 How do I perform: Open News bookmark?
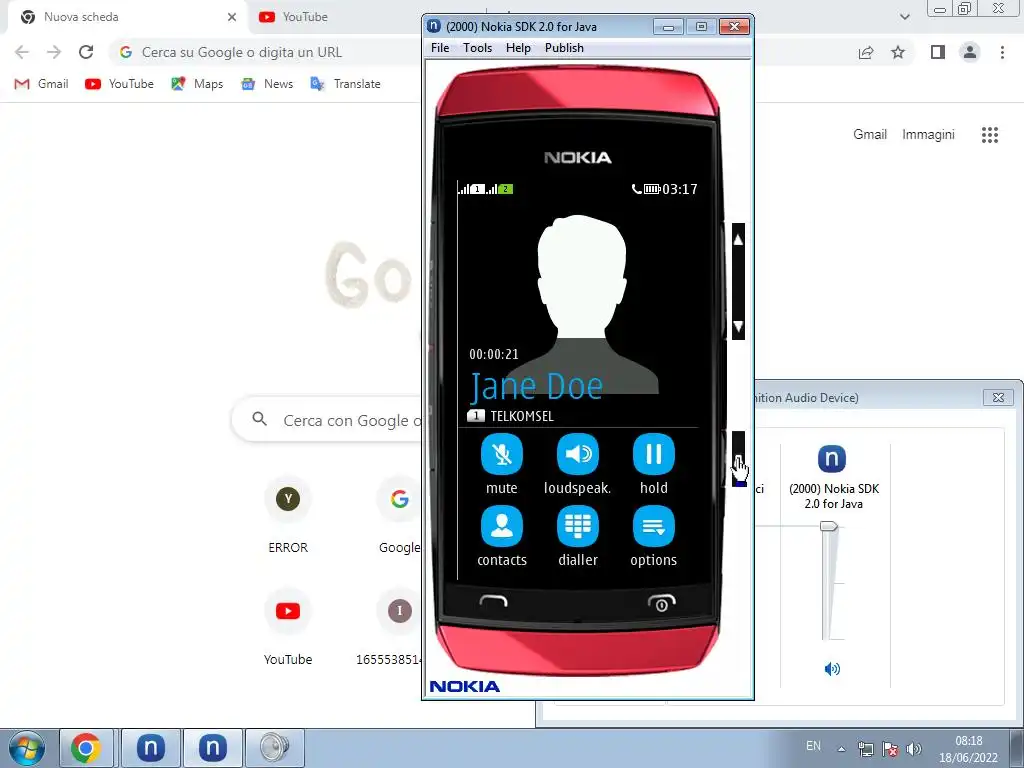coord(267,84)
